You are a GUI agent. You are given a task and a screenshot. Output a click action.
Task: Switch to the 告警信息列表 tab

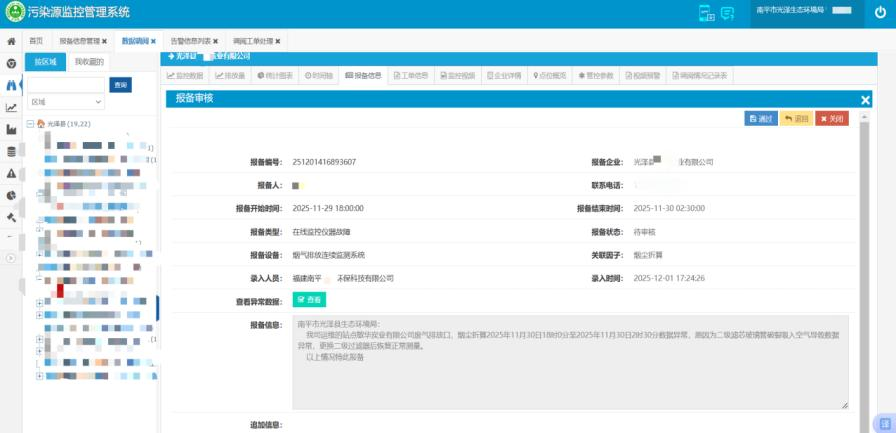point(190,42)
